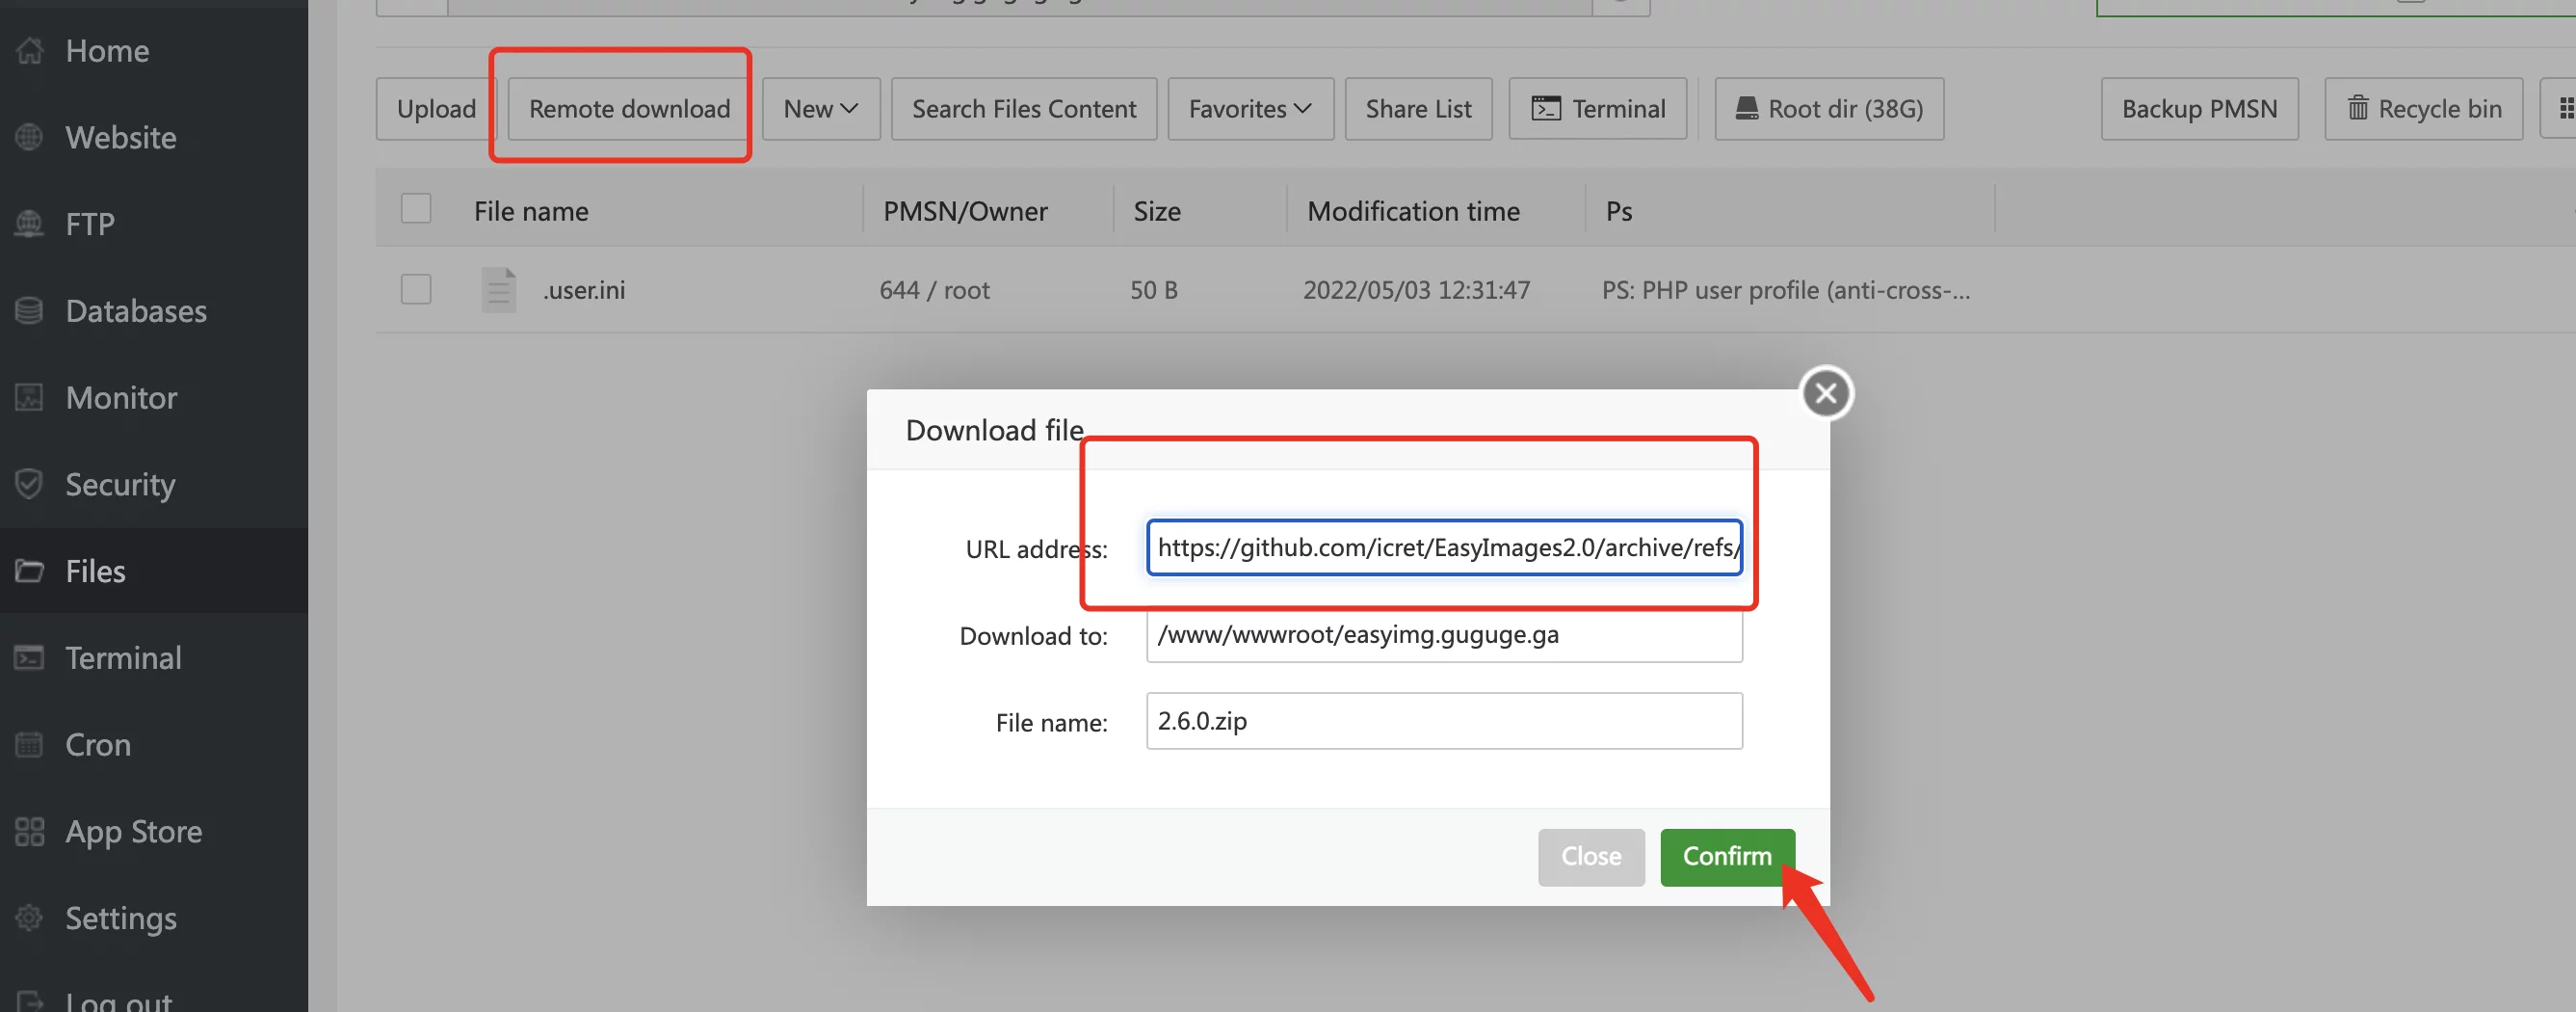The image size is (2576, 1012).
Task: Click the Home icon in sidebar
Action: 30,50
